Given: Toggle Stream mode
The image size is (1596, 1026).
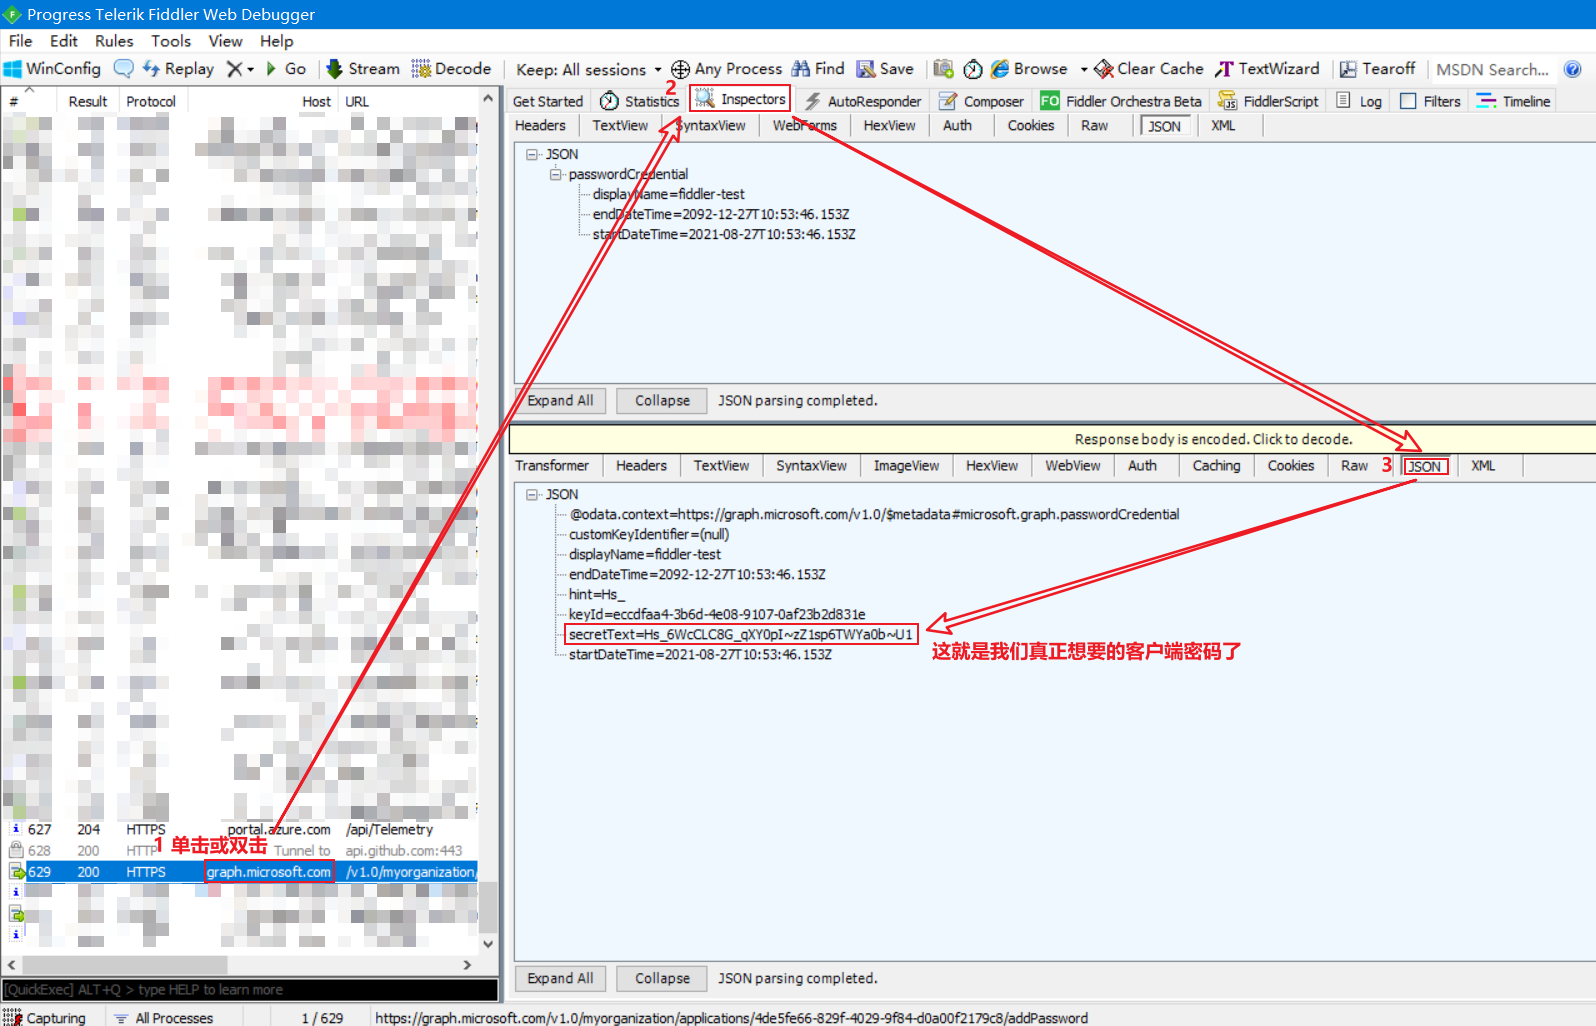Looking at the screenshot, I should coord(363,69).
